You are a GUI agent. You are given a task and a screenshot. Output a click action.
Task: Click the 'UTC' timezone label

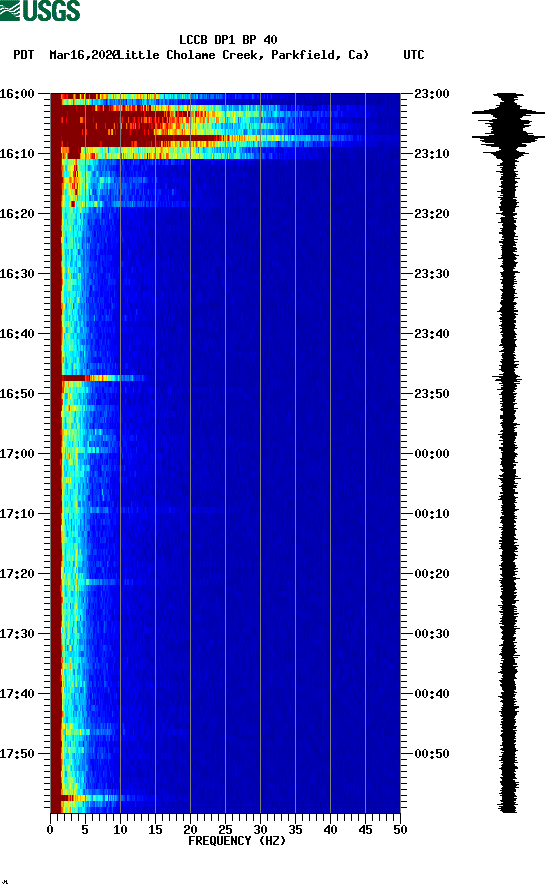(414, 55)
